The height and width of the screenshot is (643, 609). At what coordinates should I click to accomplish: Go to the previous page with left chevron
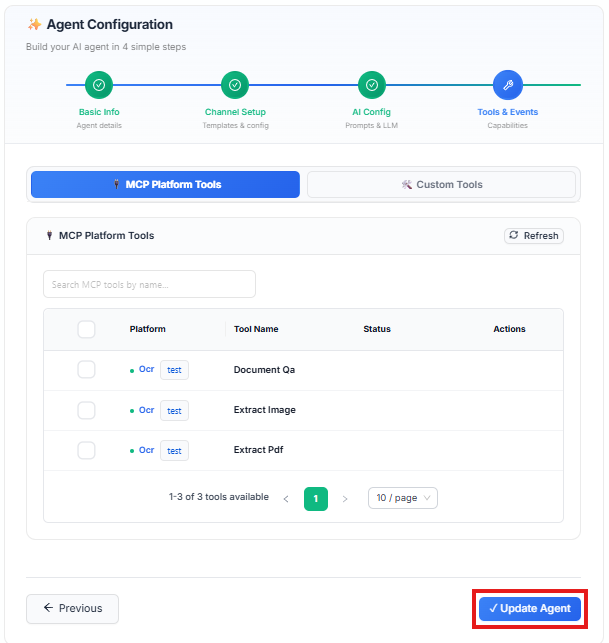(286, 499)
